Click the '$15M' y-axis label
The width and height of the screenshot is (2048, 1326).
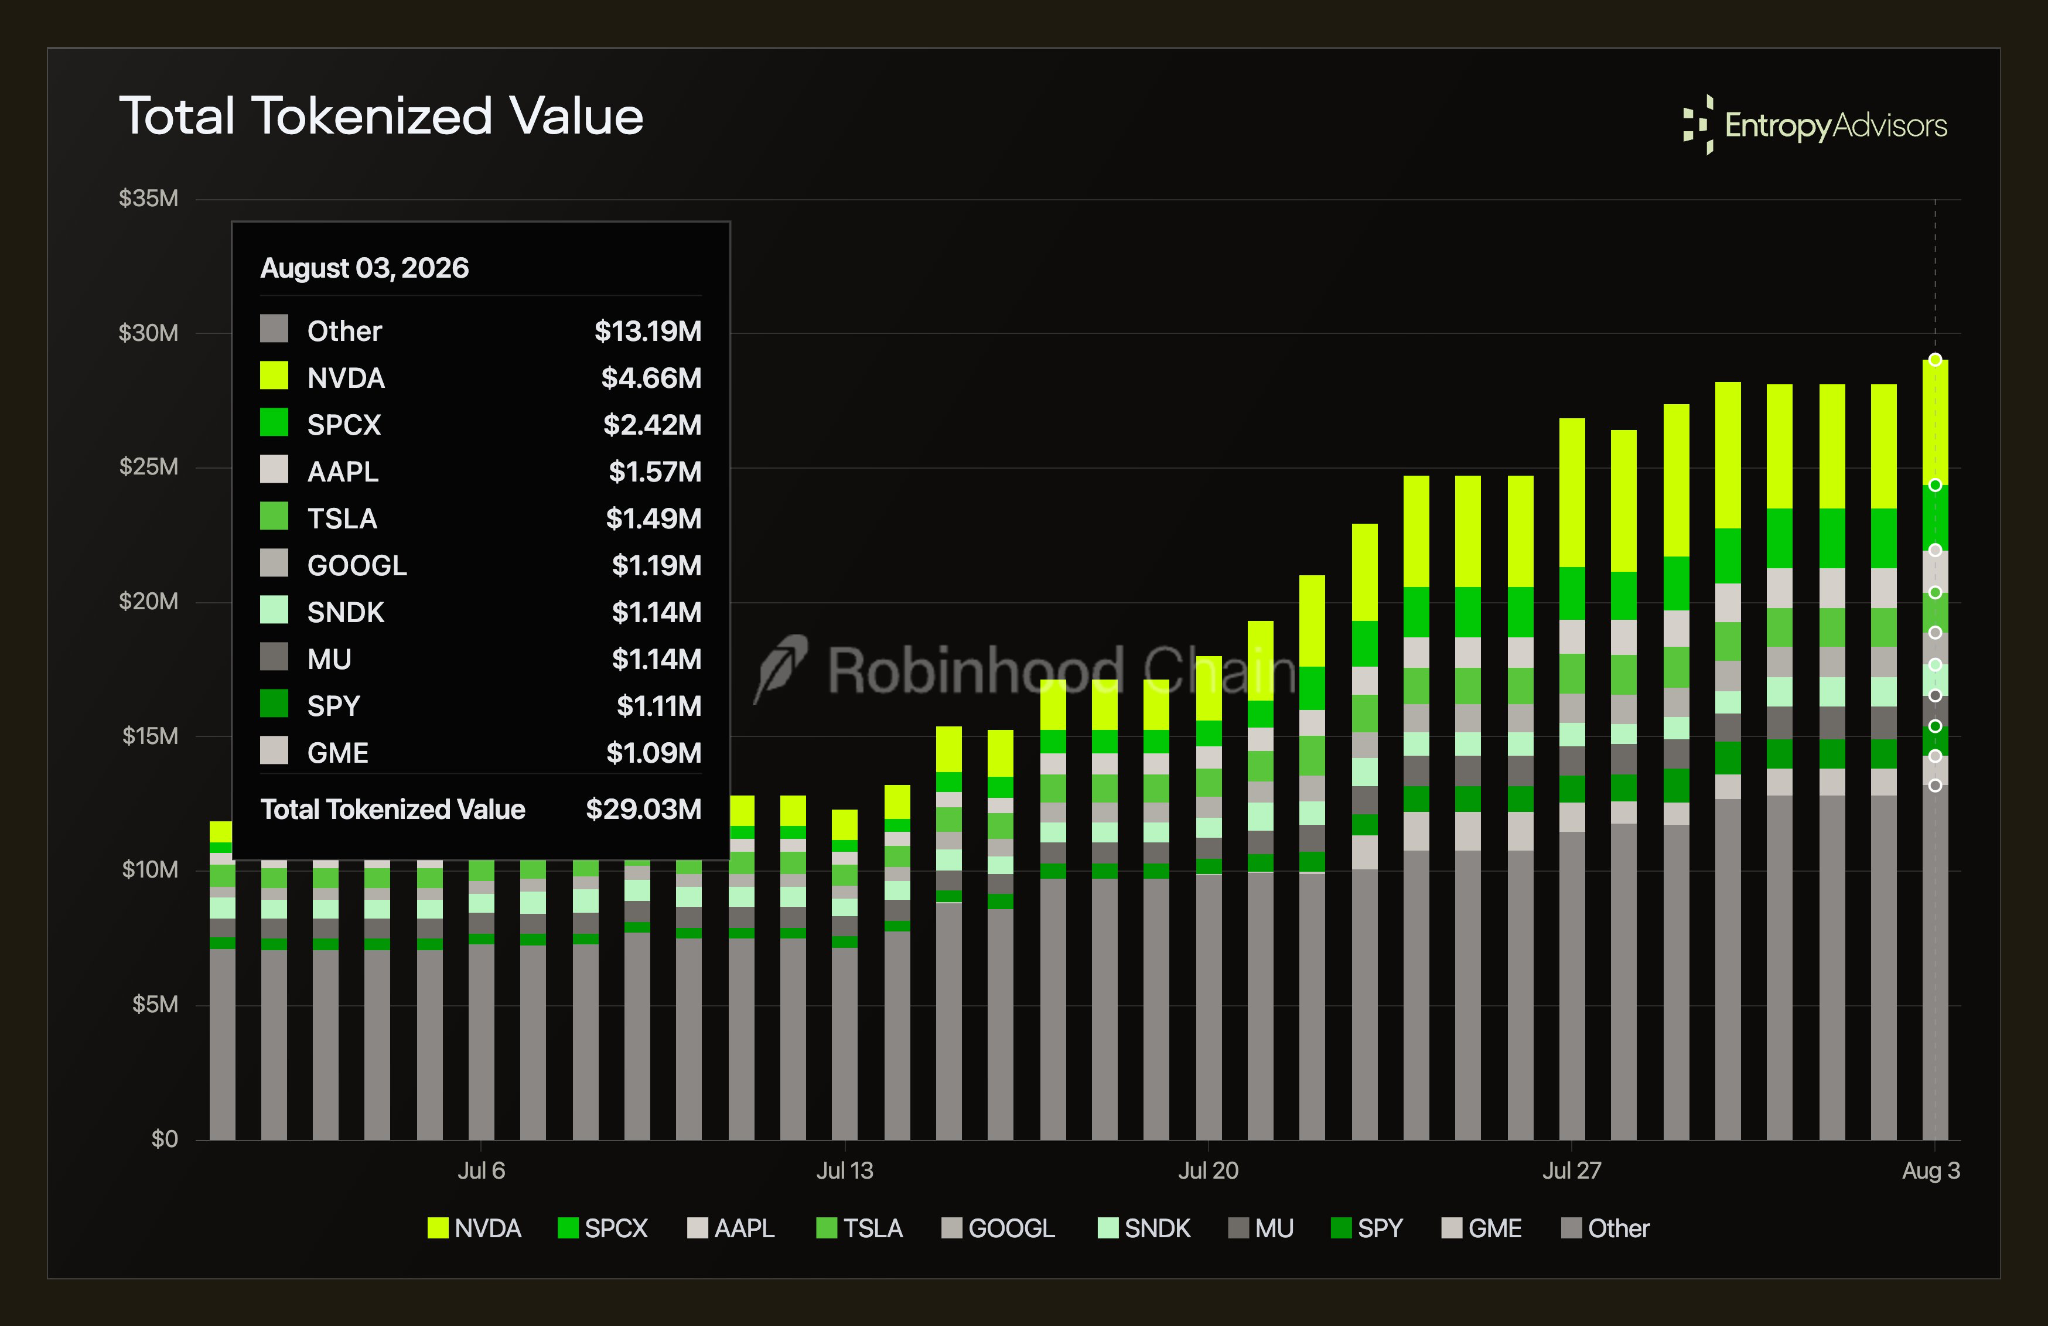[x=150, y=736]
